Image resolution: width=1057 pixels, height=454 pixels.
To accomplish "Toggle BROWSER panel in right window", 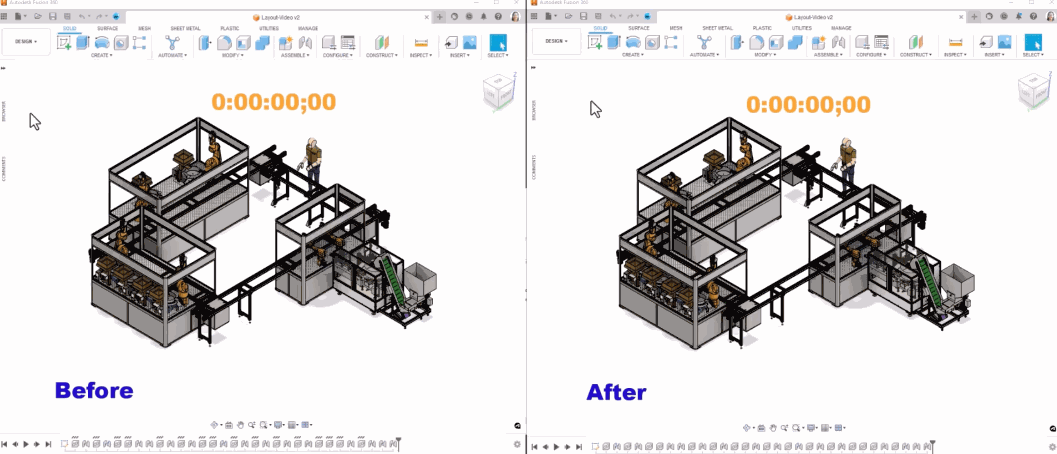I will tap(534, 111).
